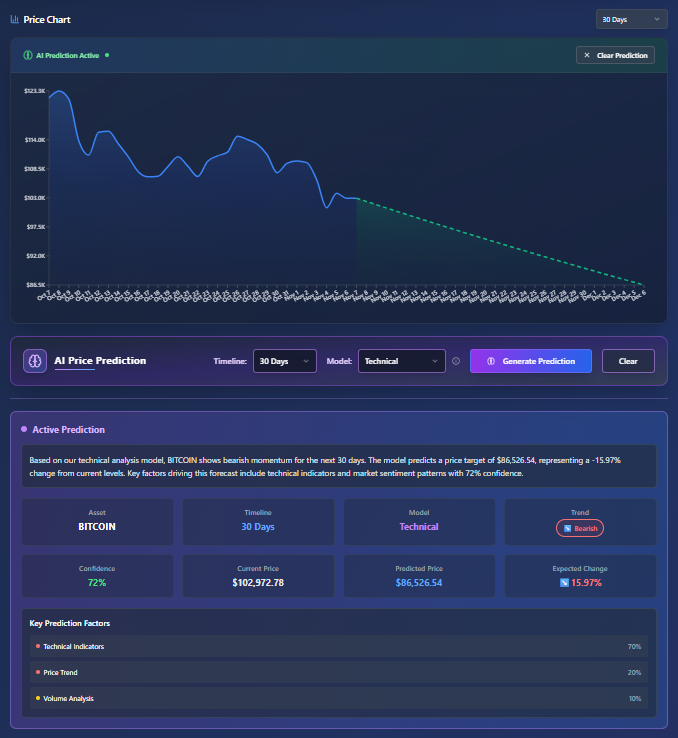Open the 30 Days chart range dropdown
This screenshot has height=738, width=678.
coord(631,19)
